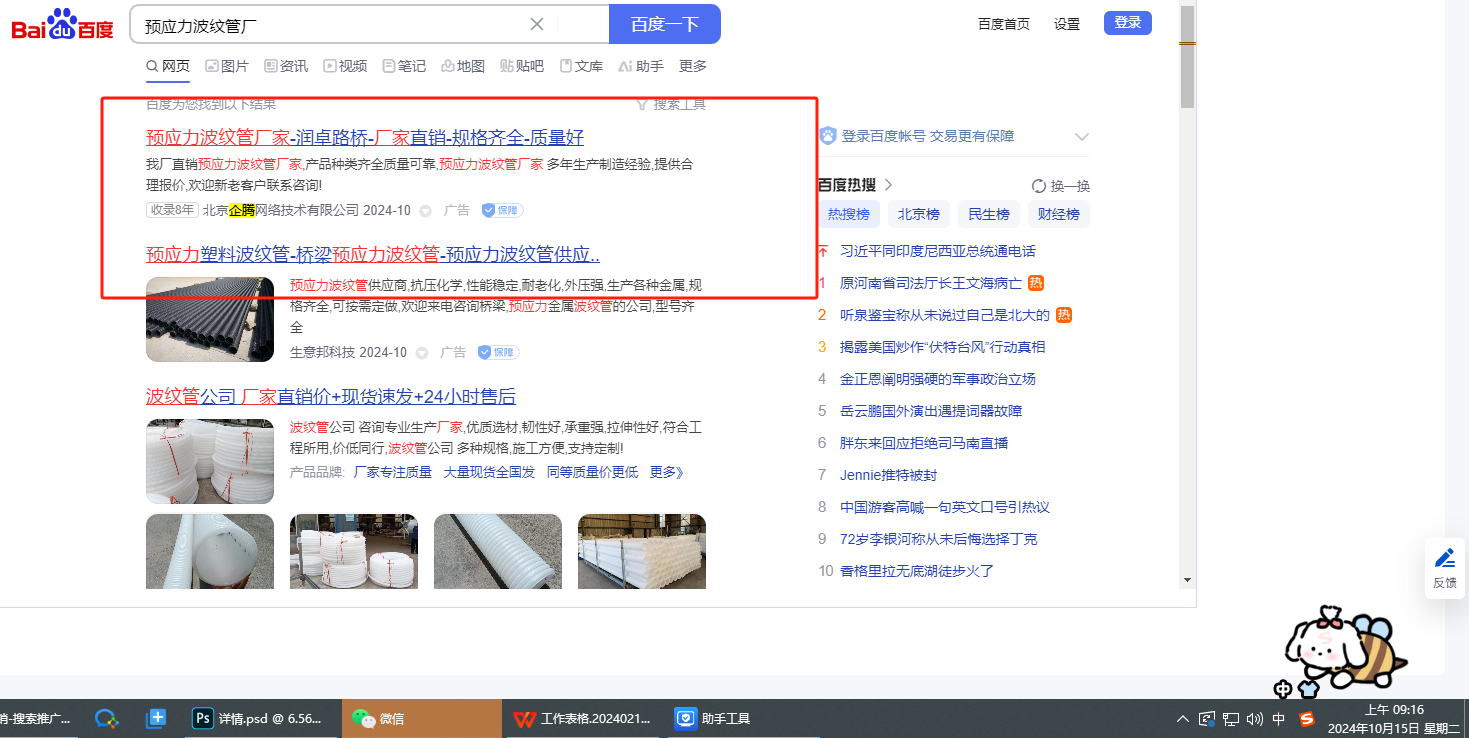Open hot search Jennie推特被封
The height and width of the screenshot is (738, 1469).
(x=888, y=475)
